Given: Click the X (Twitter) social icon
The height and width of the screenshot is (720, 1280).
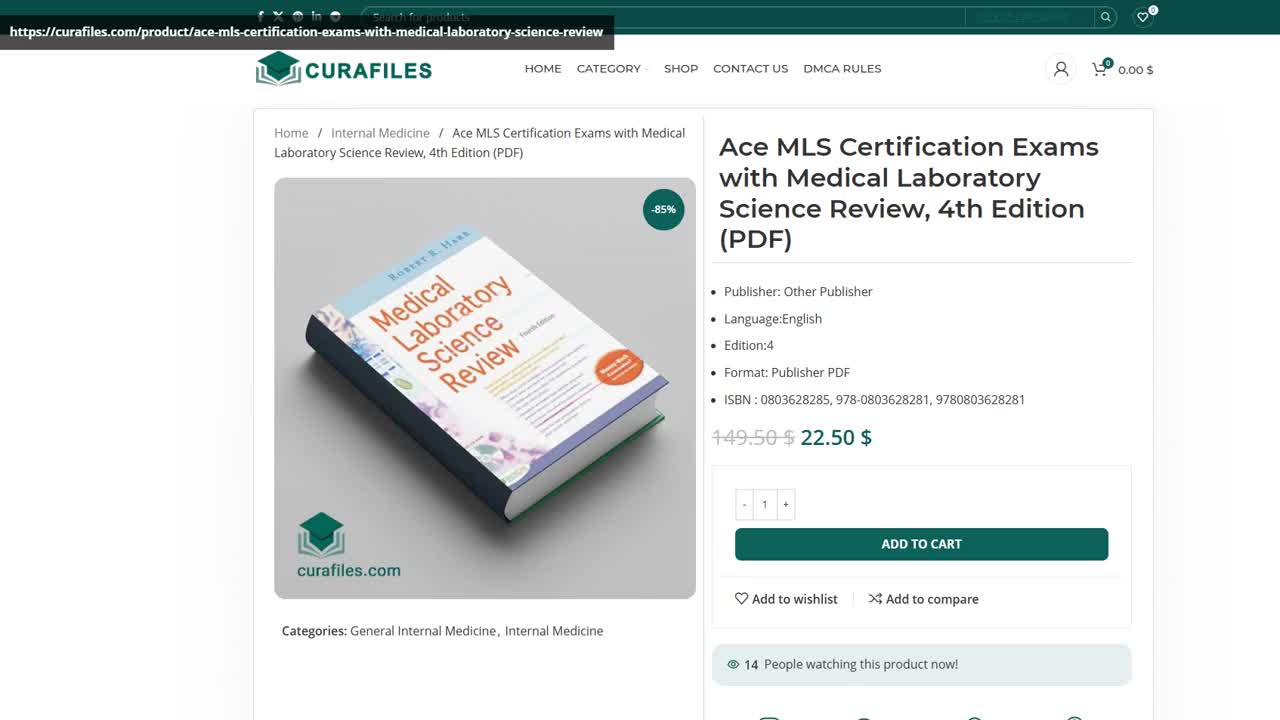Looking at the screenshot, I should [279, 16].
